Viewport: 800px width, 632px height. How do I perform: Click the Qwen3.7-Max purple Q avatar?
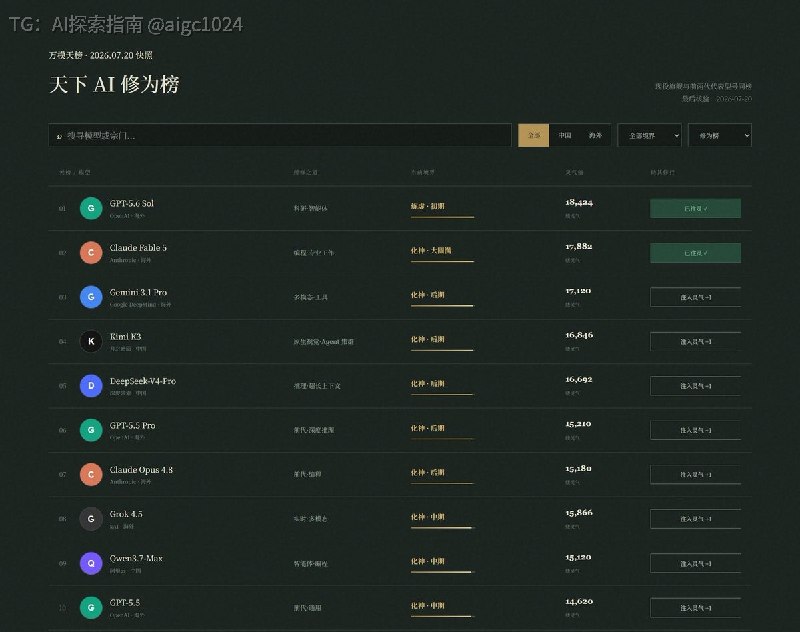pos(91,563)
